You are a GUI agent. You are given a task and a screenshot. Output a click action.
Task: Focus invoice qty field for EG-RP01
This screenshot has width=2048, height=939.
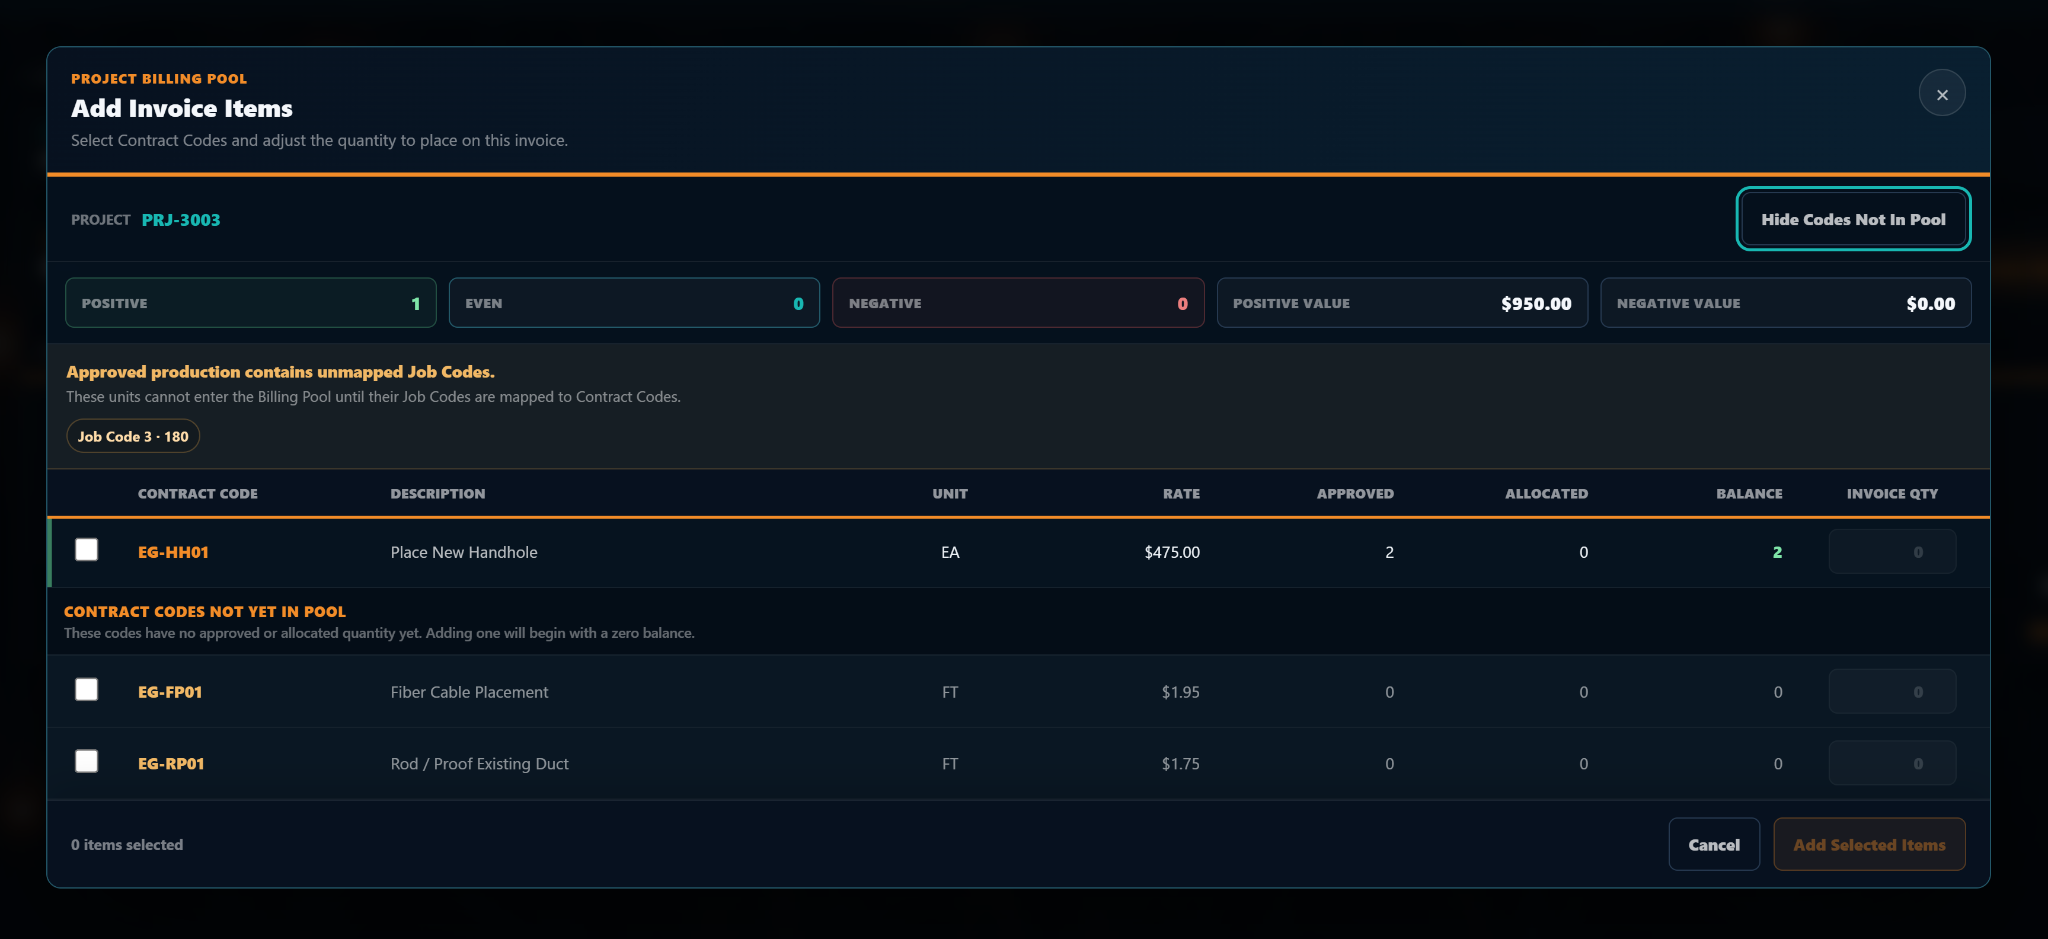(x=1892, y=764)
